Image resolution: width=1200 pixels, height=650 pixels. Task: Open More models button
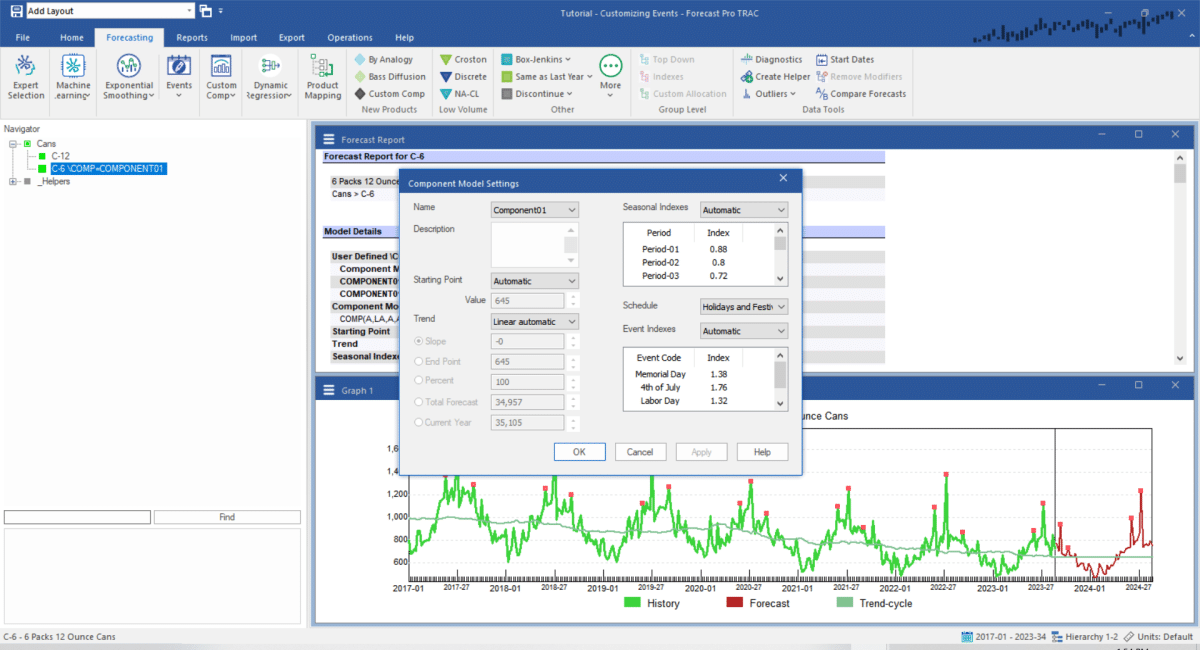[x=611, y=76]
